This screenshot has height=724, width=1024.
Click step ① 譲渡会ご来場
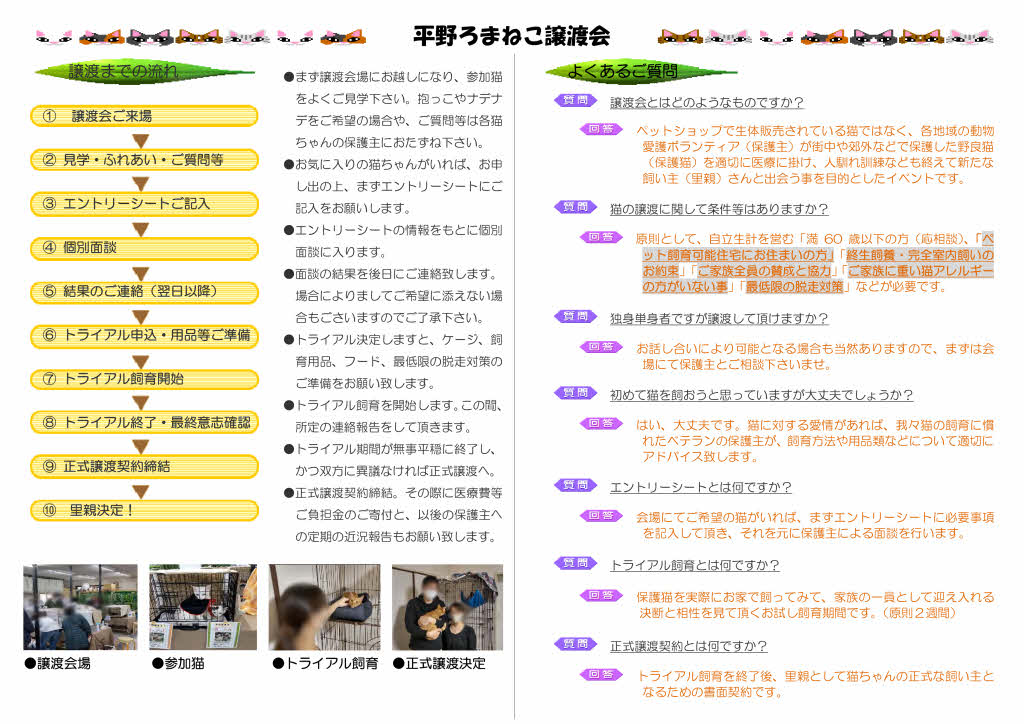(x=144, y=116)
